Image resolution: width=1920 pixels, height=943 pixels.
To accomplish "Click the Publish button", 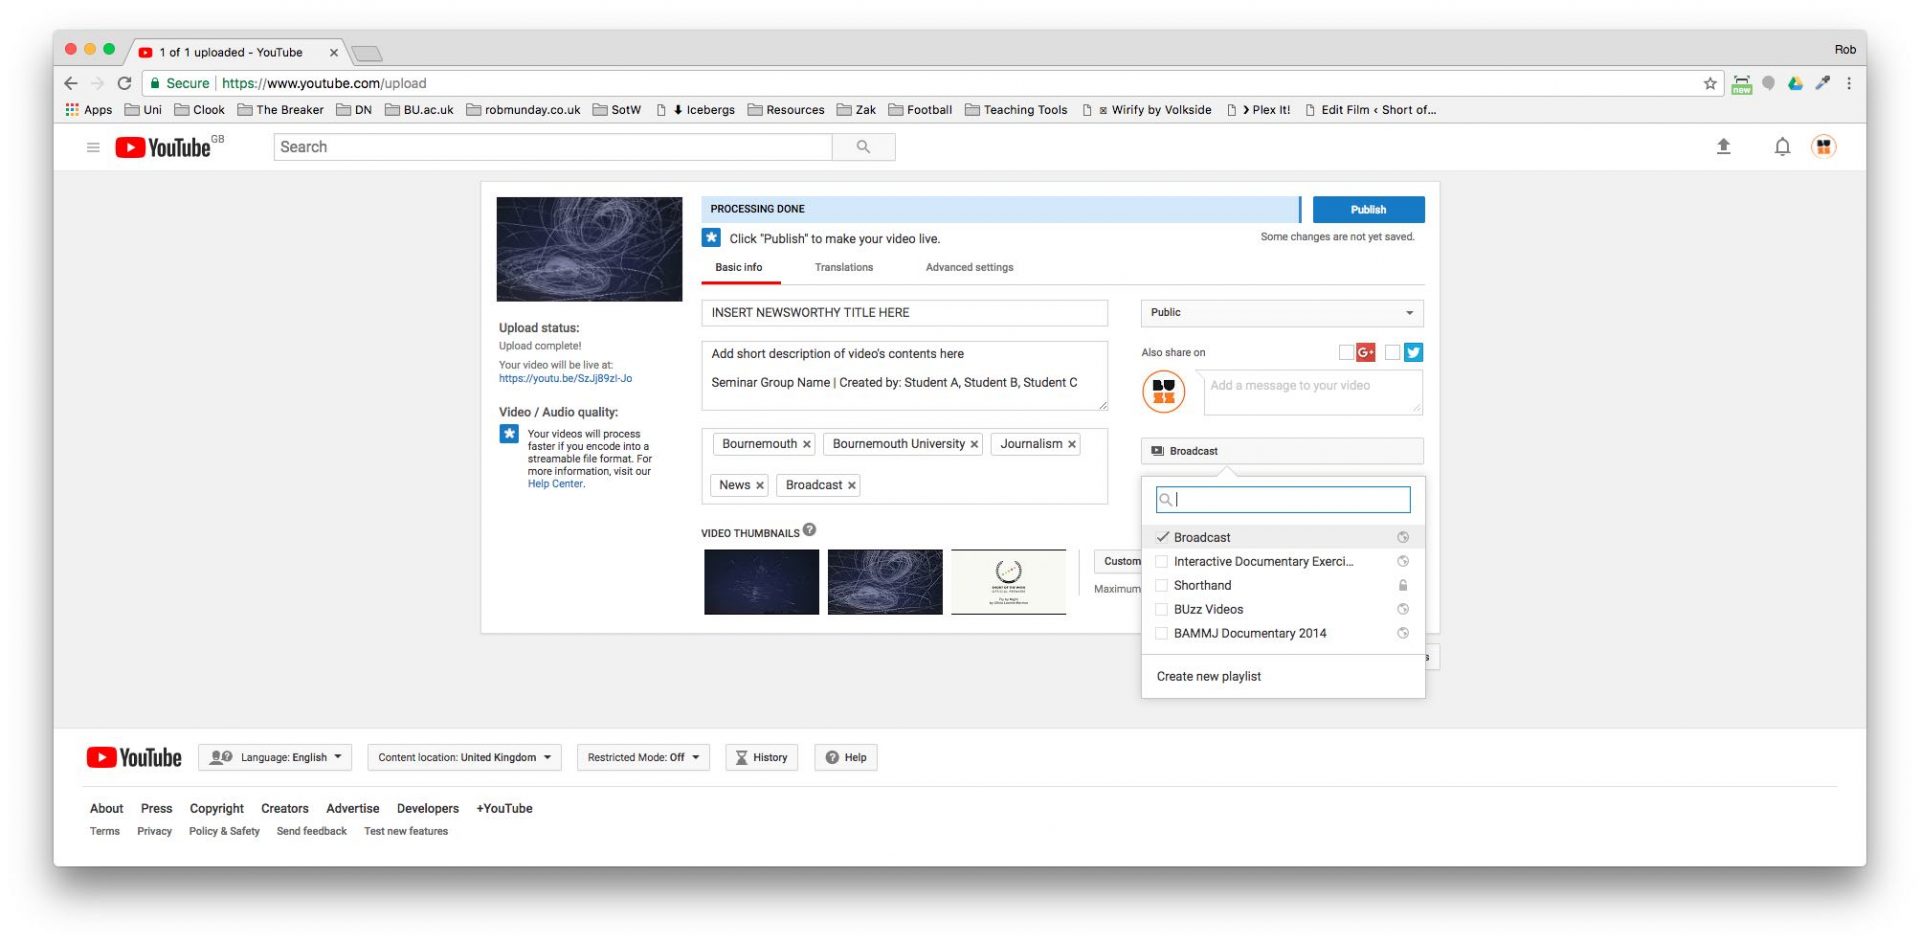I will click(1368, 209).
